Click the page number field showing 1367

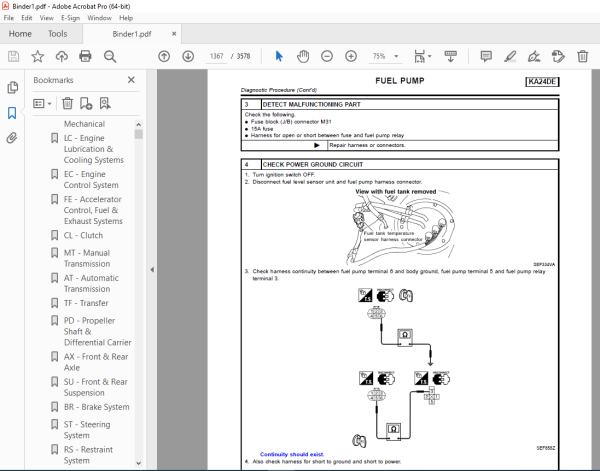(215, 56)
